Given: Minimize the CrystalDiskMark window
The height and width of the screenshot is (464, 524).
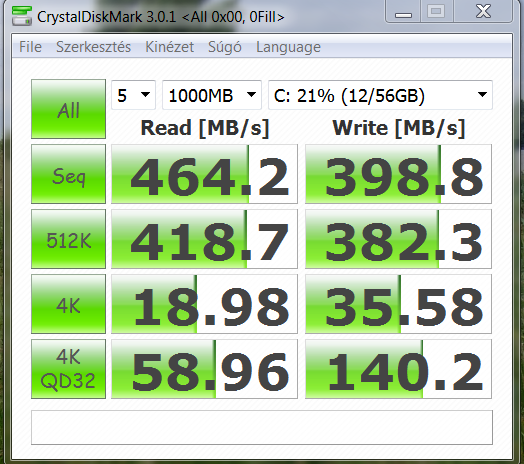Looking at the screenshot, I should pos(403,12).
